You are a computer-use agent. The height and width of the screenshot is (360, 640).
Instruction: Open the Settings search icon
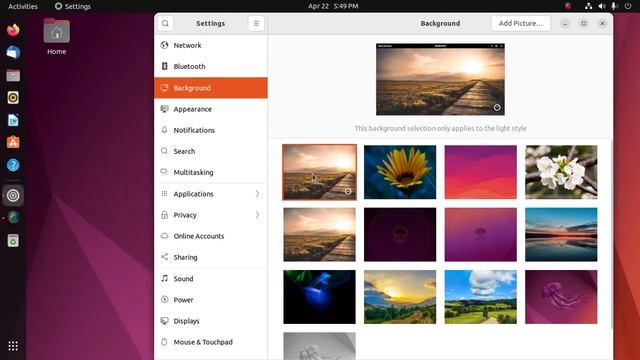click(x=165, y=23)
